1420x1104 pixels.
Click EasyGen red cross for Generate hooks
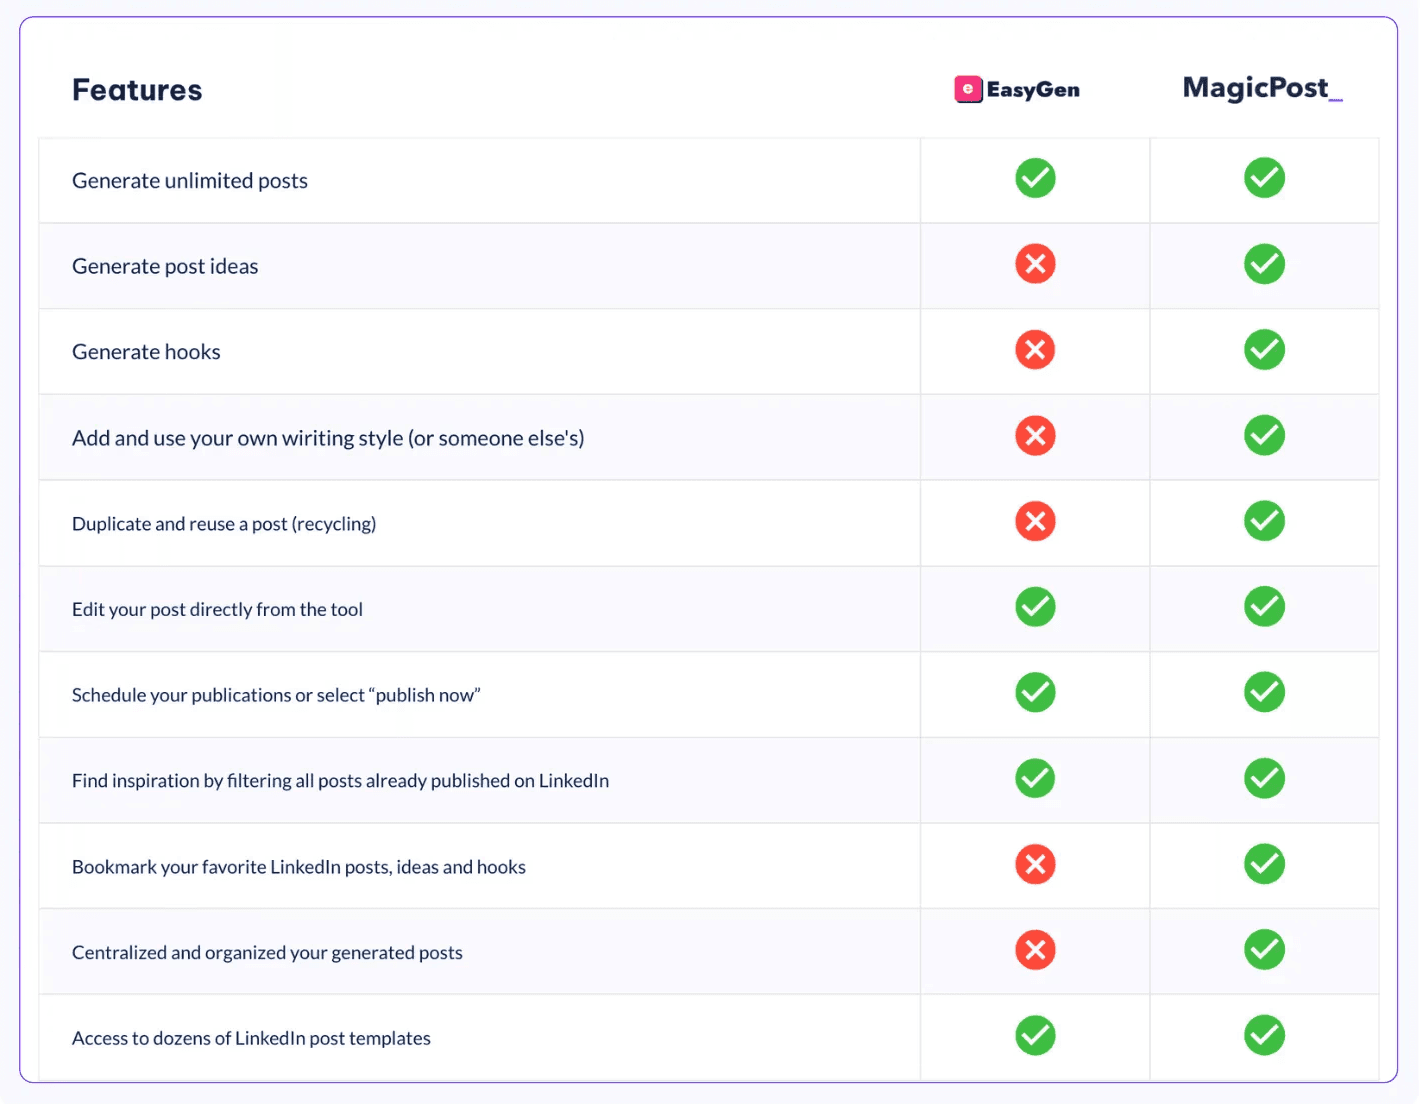click(x=1035, y=350)
